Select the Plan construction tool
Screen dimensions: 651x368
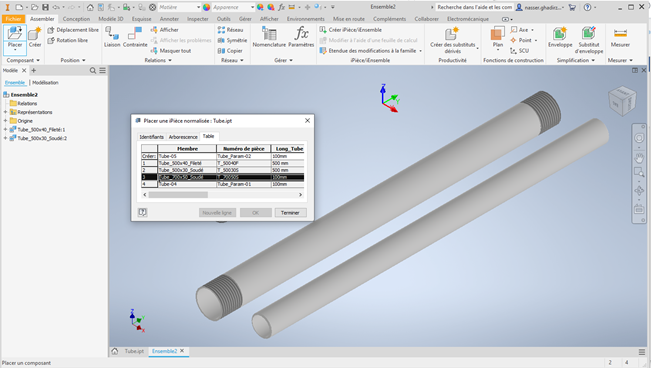click(x=497, y=38)
